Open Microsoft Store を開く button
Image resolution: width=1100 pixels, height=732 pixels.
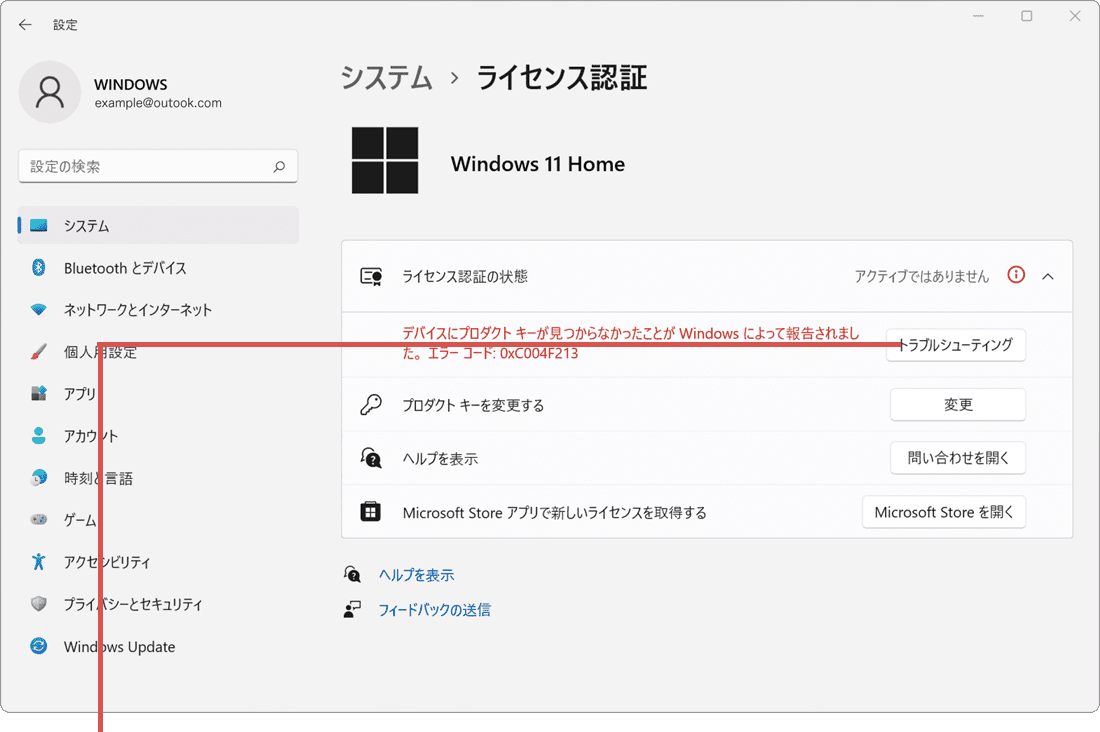tap(944, 512)
